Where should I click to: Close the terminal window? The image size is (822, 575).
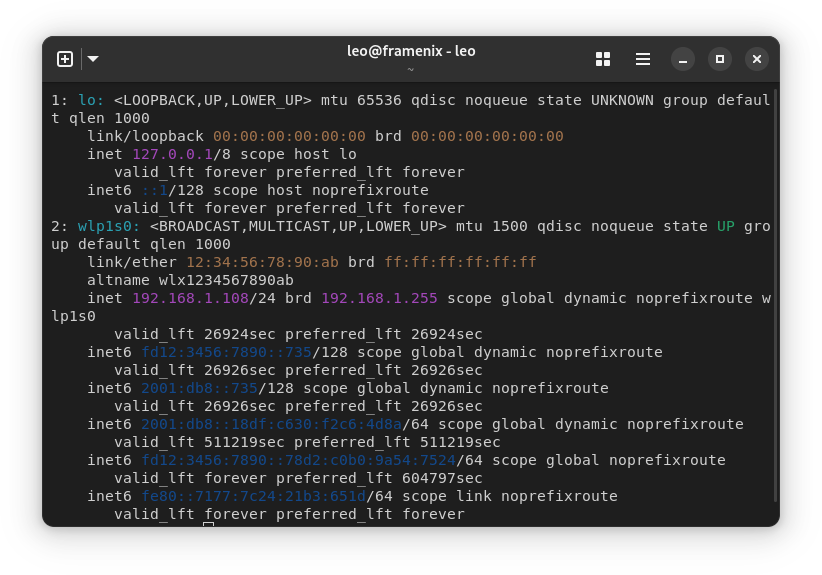[x=756, y=59]
